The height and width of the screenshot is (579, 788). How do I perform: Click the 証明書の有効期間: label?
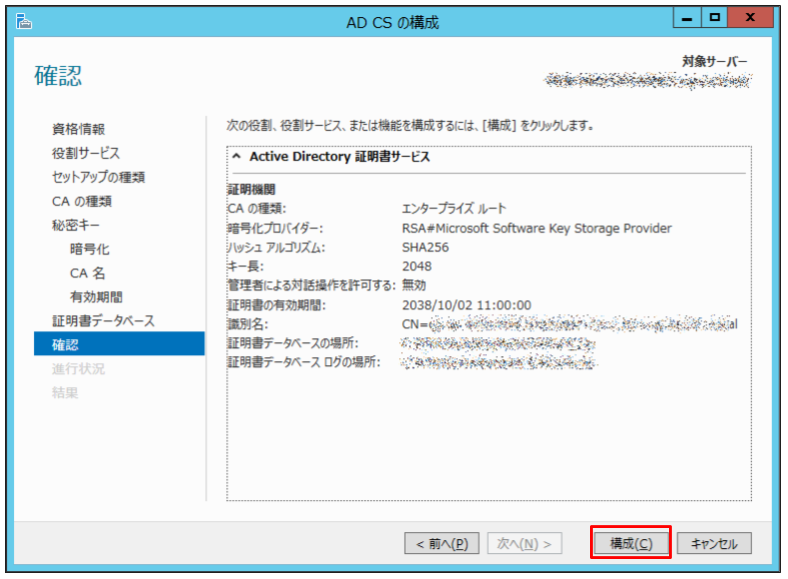click(x=277, y=305)
